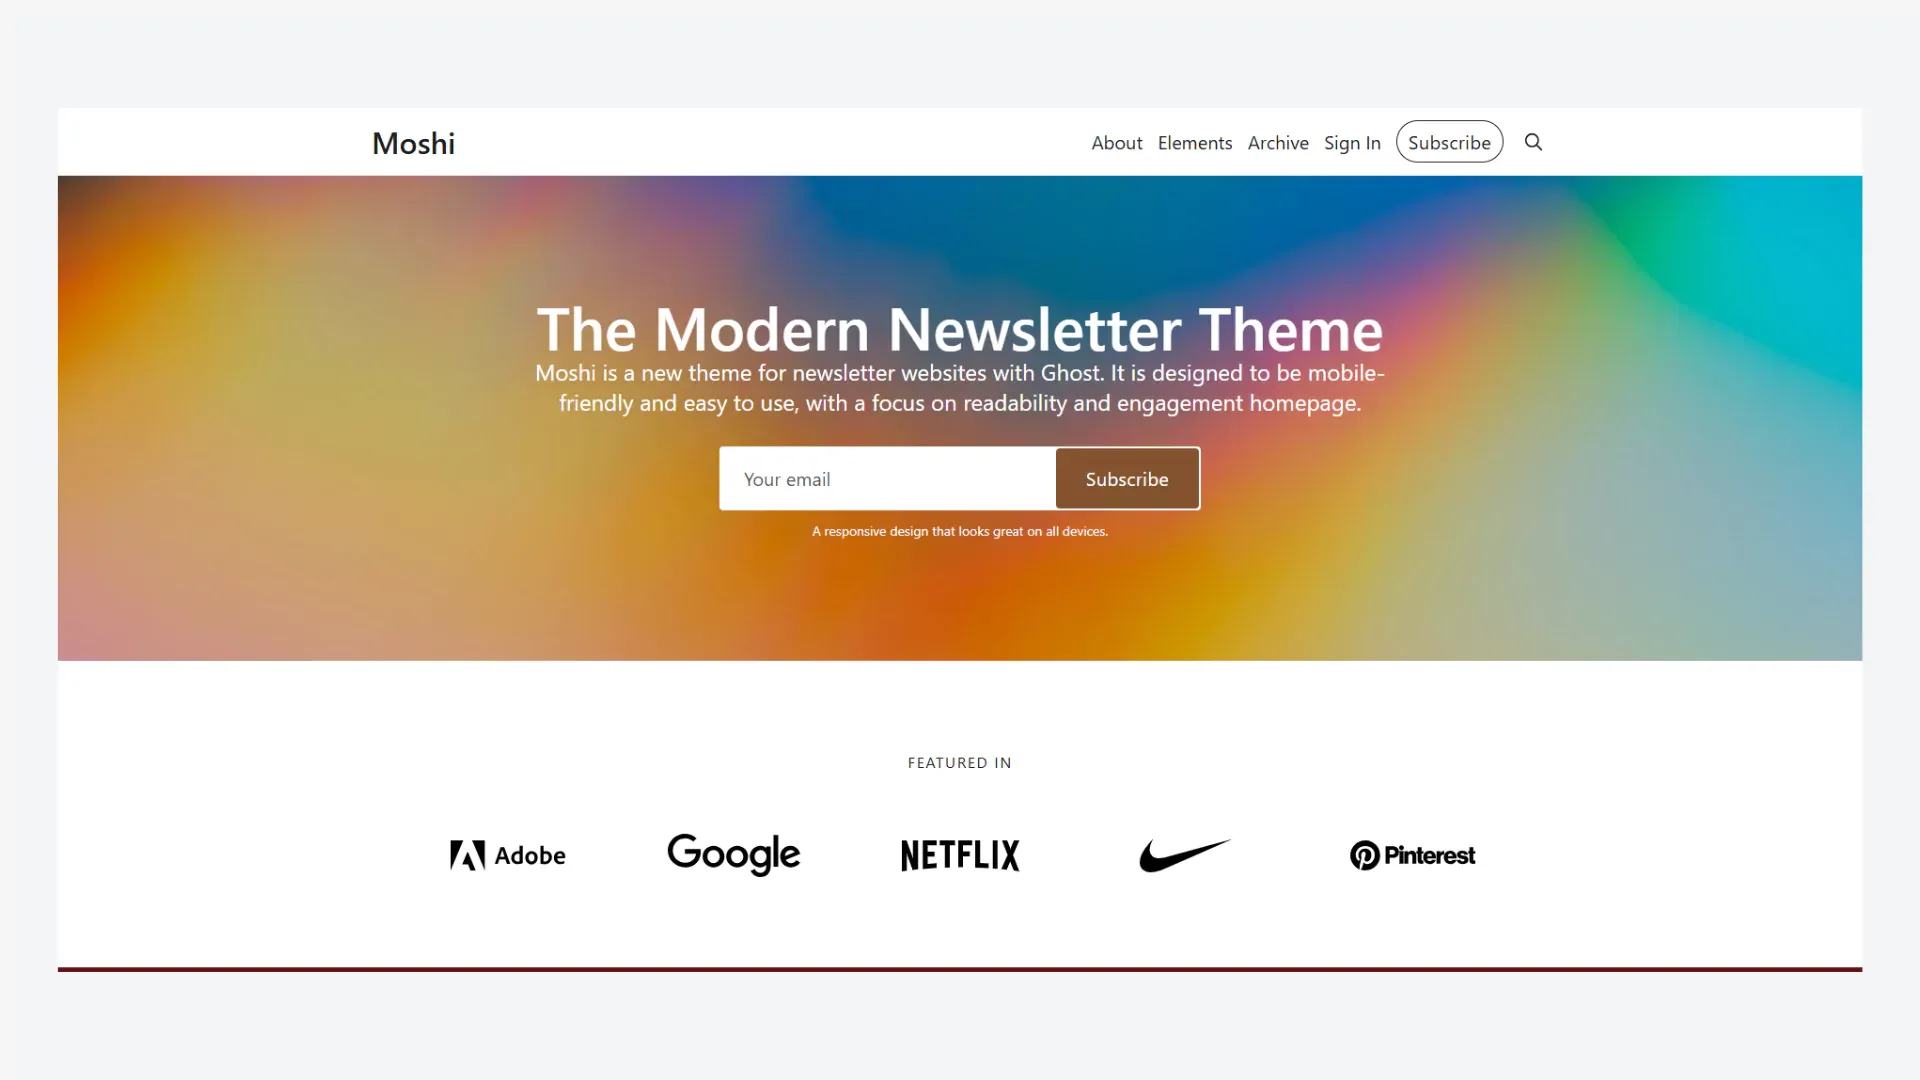Click the Google logo in featured section

[733, 855]
